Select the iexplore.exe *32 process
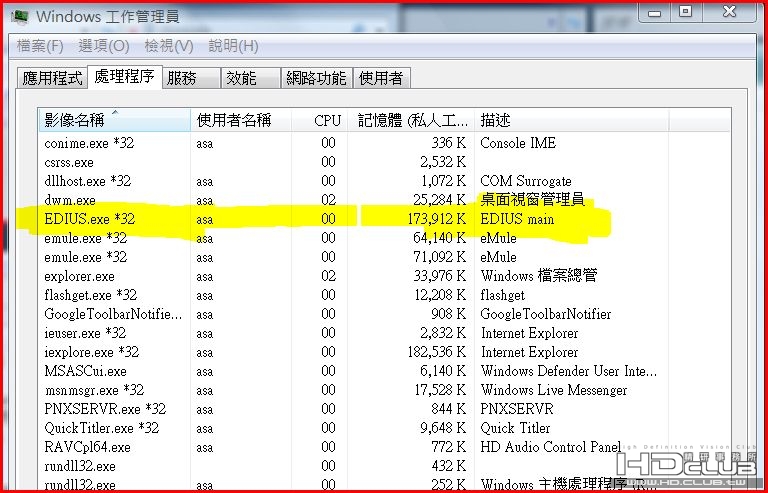Image resolution: width=768 pixels, height=493 pixels. pos(383,352)
